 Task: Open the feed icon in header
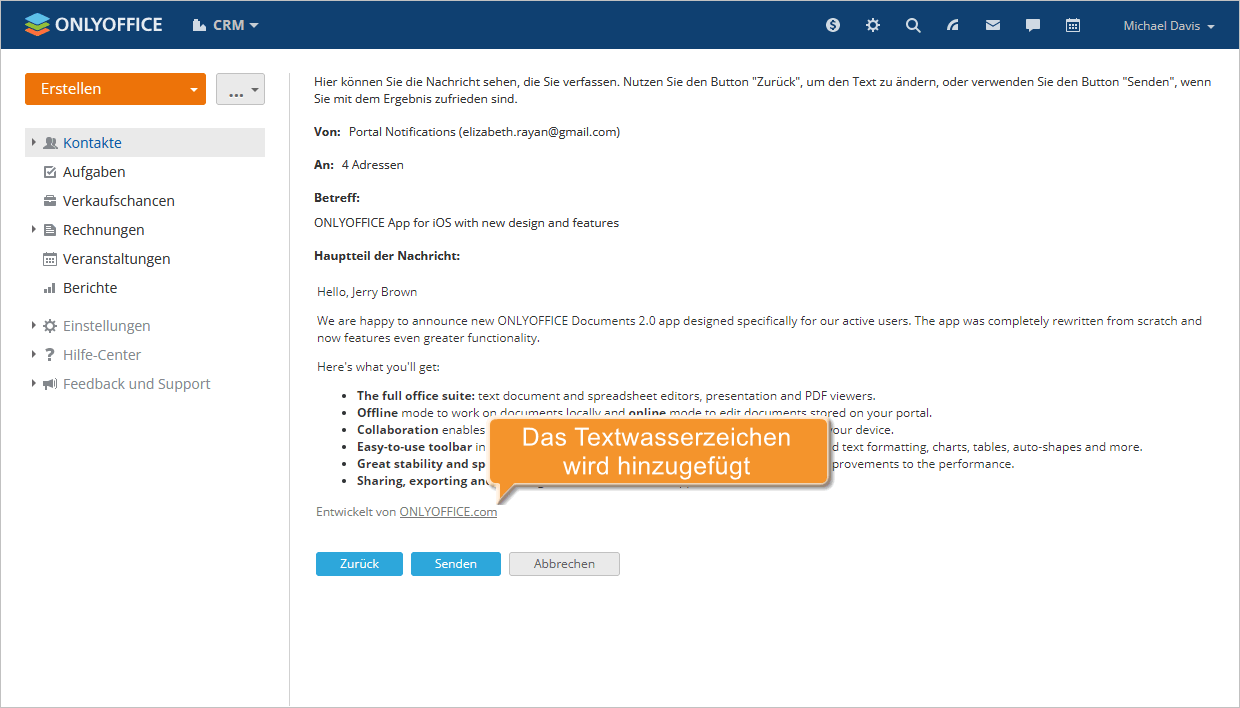[x=953, y=25]
